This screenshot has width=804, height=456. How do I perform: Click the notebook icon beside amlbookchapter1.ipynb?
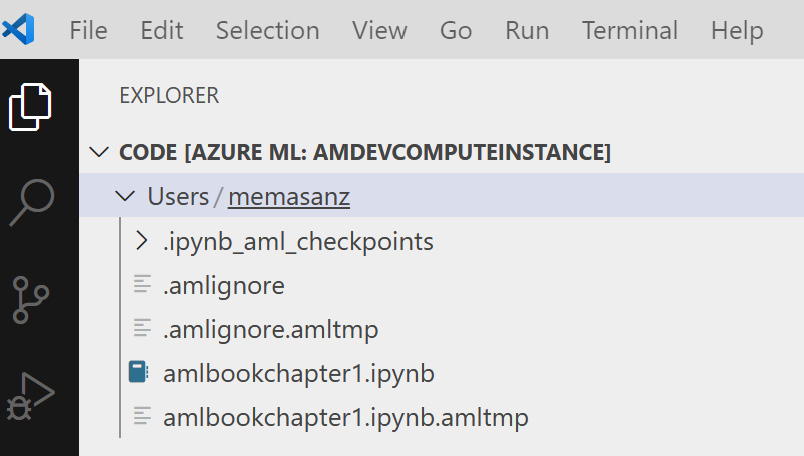click(x=138, y=372)
